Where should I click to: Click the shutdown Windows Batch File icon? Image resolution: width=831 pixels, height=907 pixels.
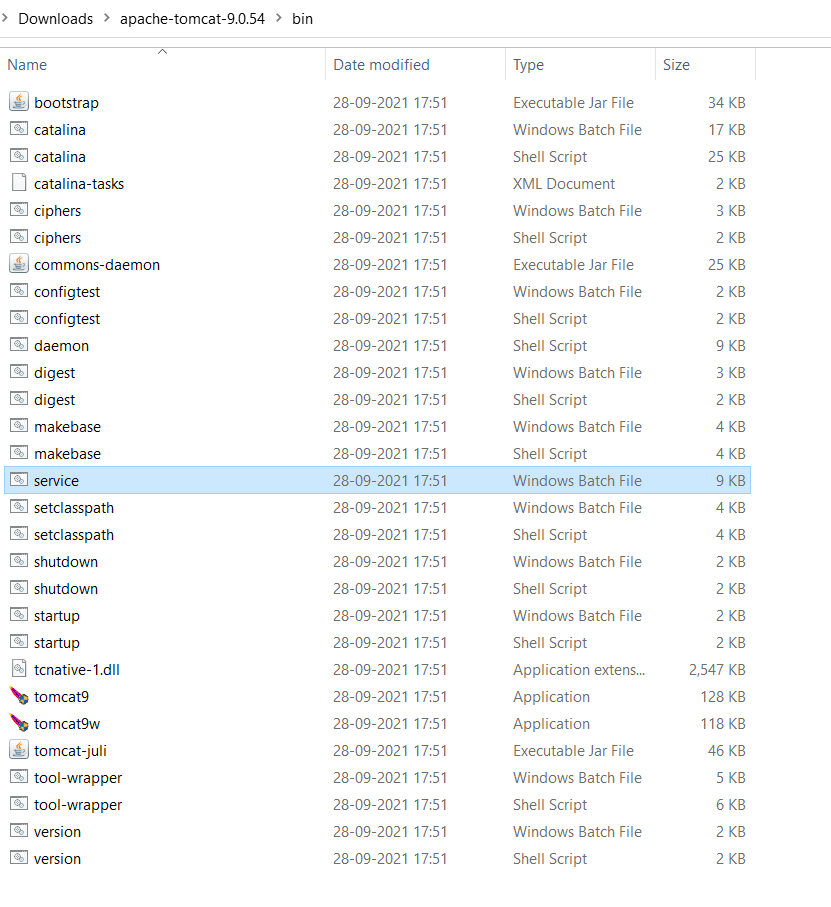coord(19,561)
